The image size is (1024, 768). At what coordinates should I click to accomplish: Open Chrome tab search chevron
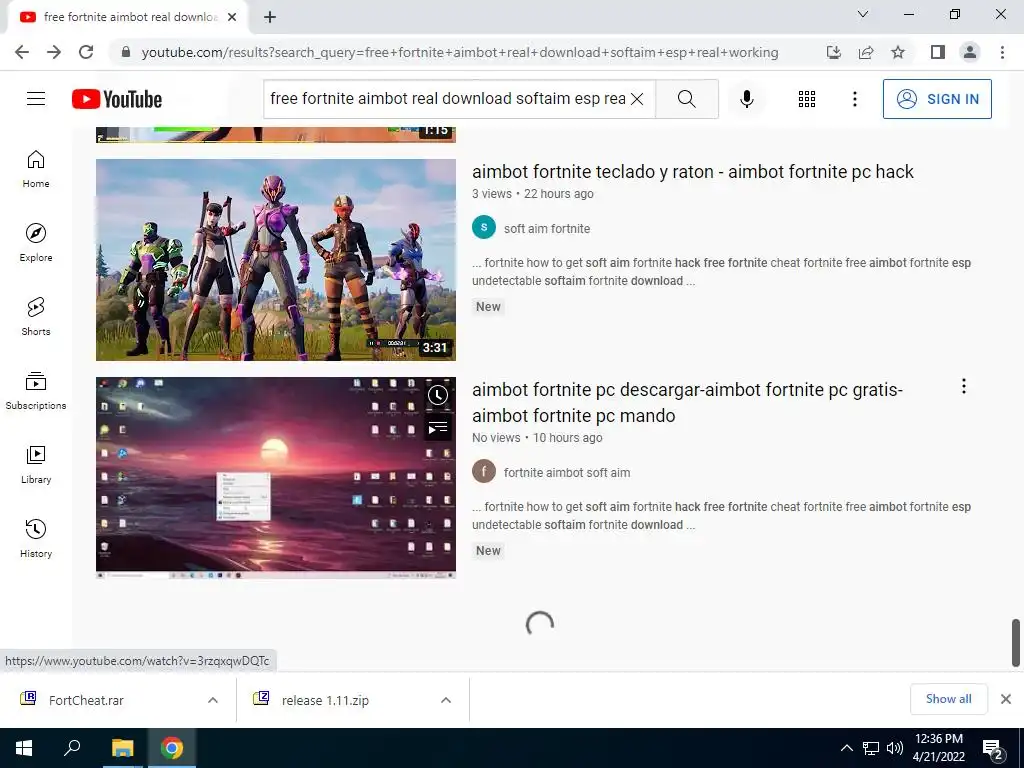(863, 14)
